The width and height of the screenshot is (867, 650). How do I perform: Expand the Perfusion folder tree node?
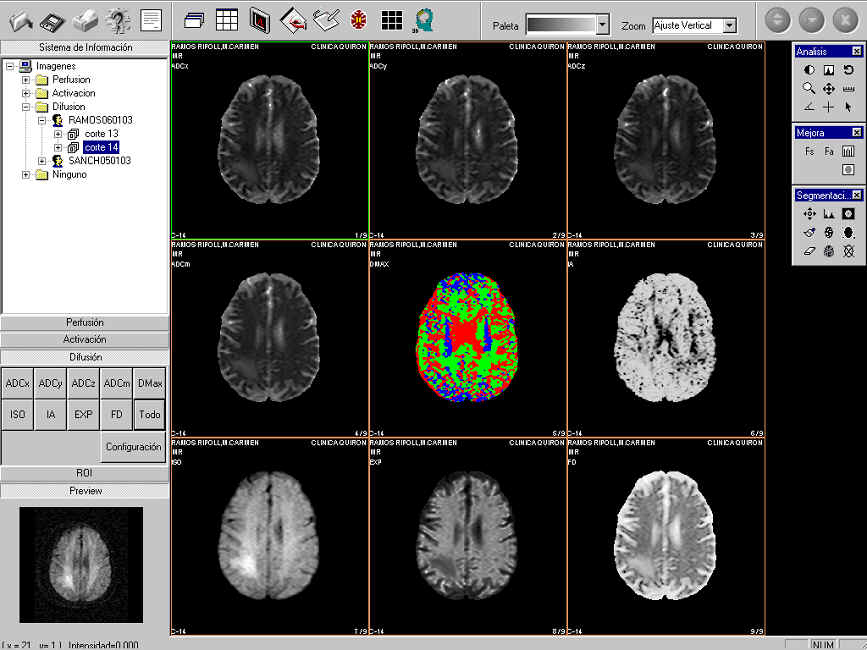coord(26,80)
